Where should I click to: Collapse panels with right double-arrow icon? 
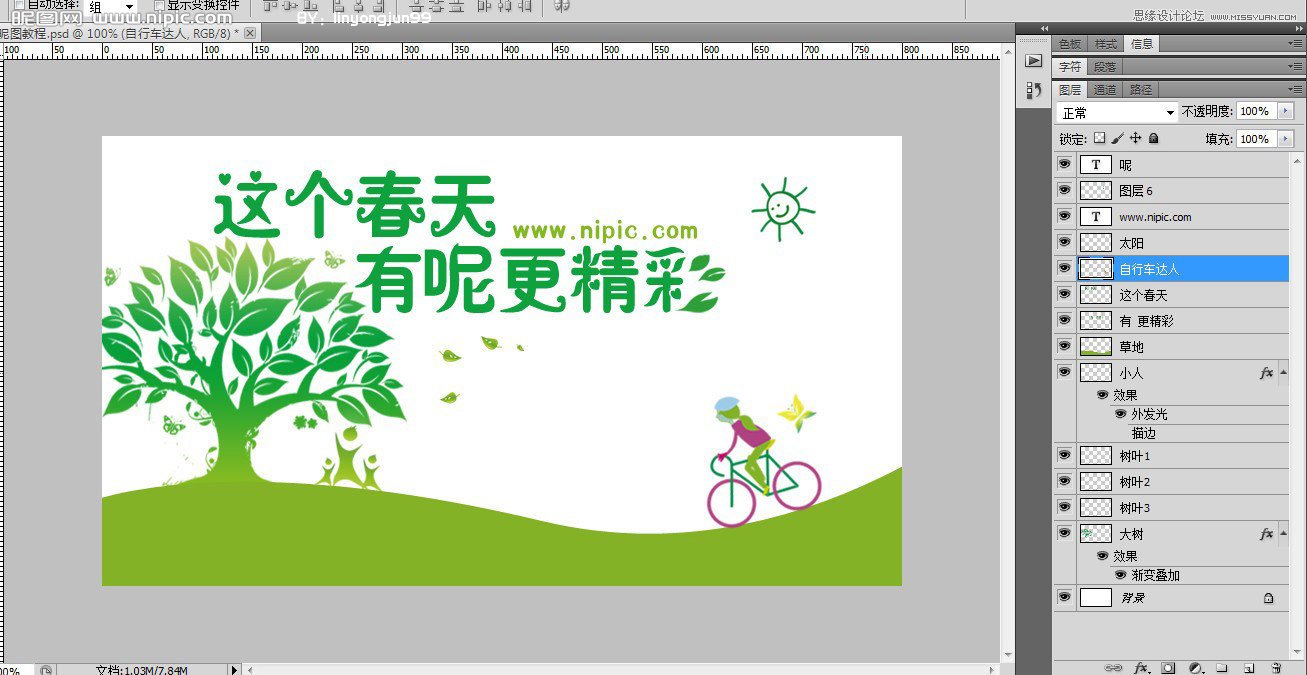(x=1297, y=27)
